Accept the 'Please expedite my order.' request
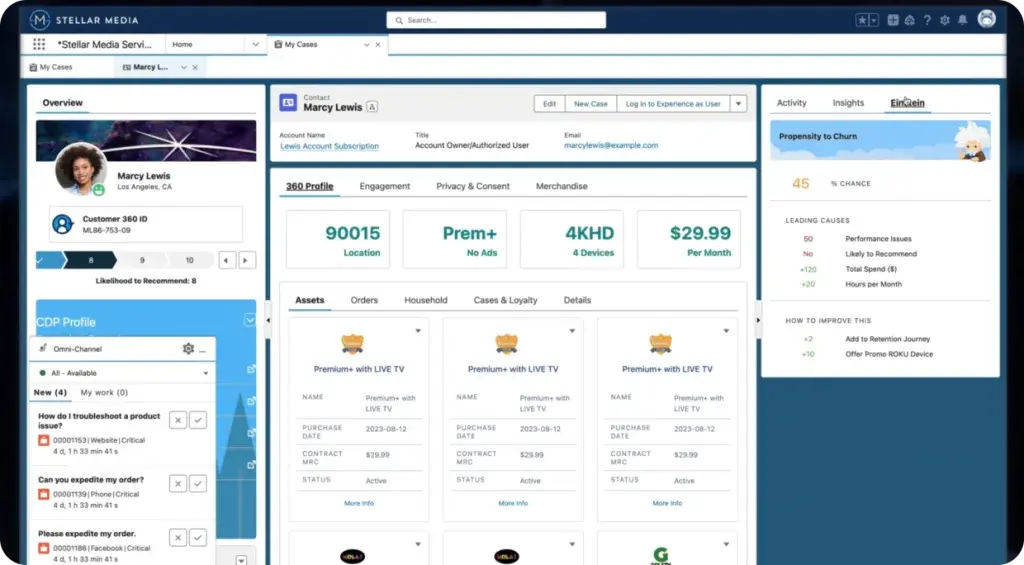 (198, 540)
